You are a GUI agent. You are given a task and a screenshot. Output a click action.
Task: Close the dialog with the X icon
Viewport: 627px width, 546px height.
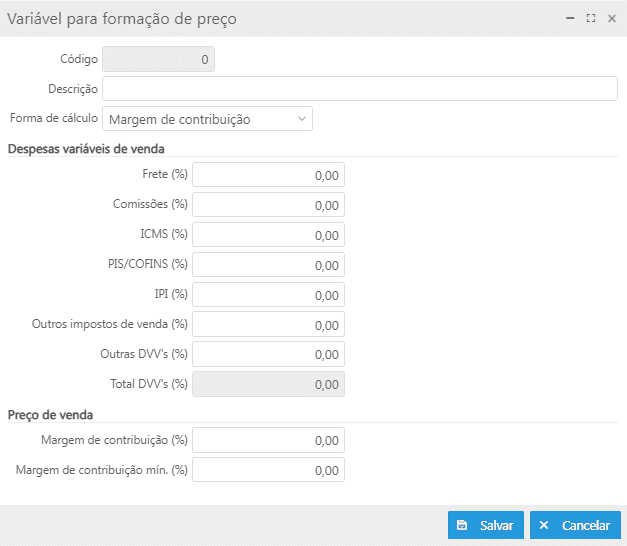(x=612, y=18)
